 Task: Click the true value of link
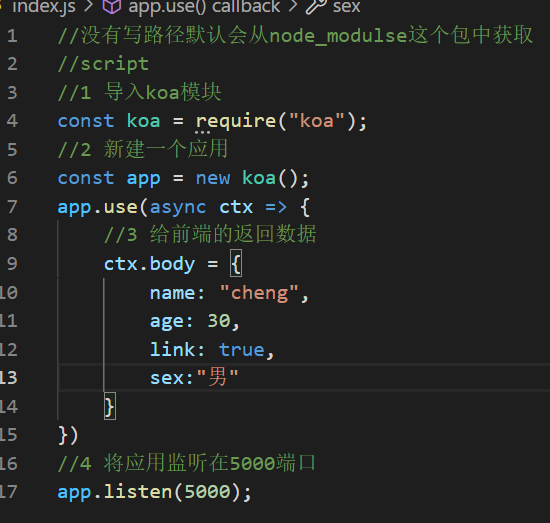[242, 350]
